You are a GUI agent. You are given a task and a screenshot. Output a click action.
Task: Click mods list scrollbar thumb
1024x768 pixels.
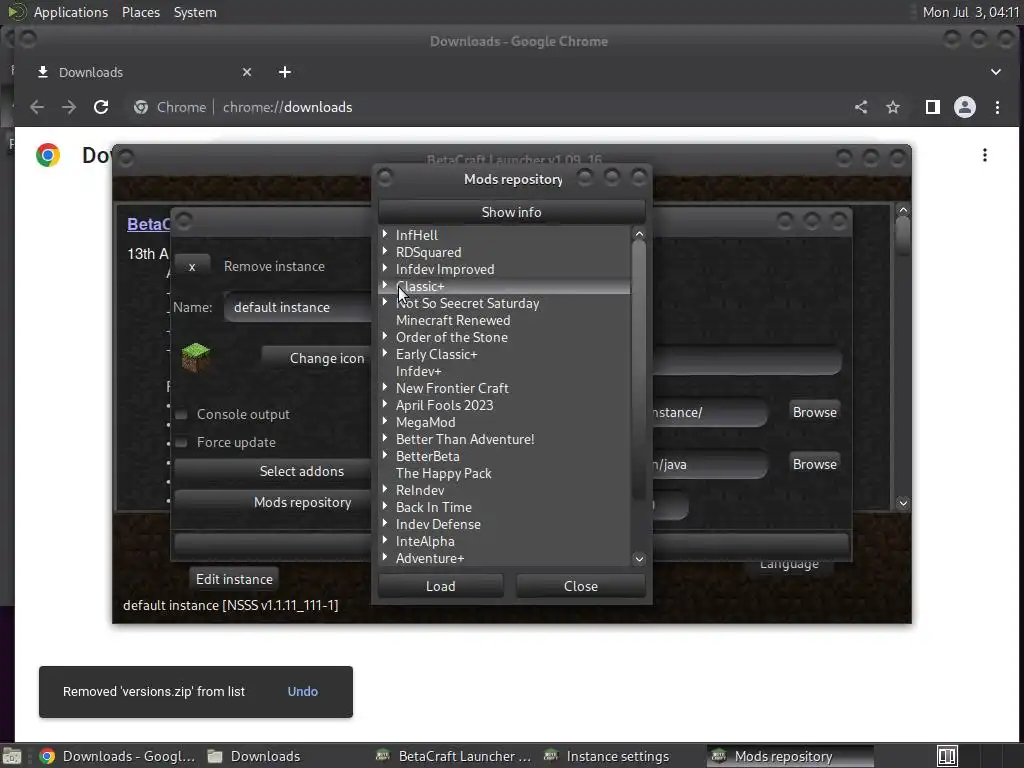click(639, 372)
